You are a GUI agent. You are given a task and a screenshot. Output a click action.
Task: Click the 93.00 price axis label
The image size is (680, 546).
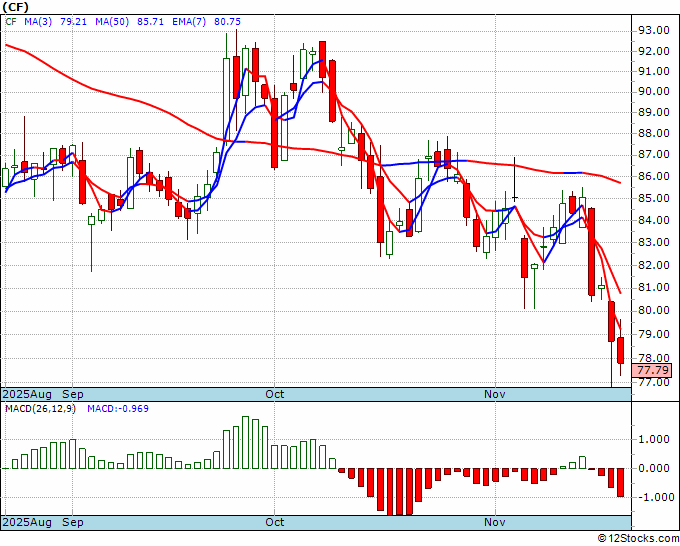tap(653, 30)
